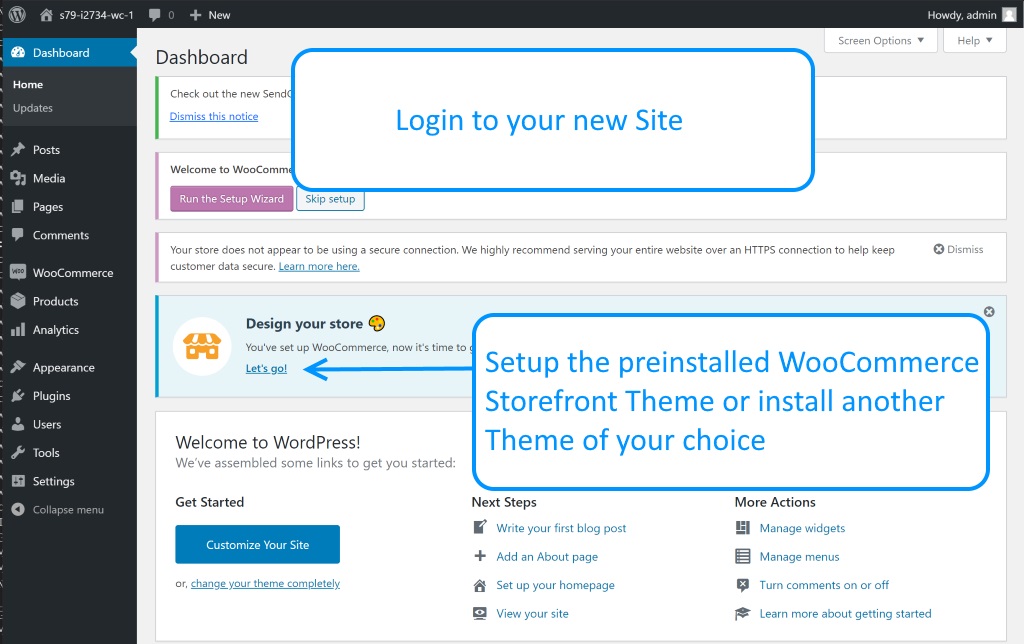Click the home icon beside site name

click(46, 14)
